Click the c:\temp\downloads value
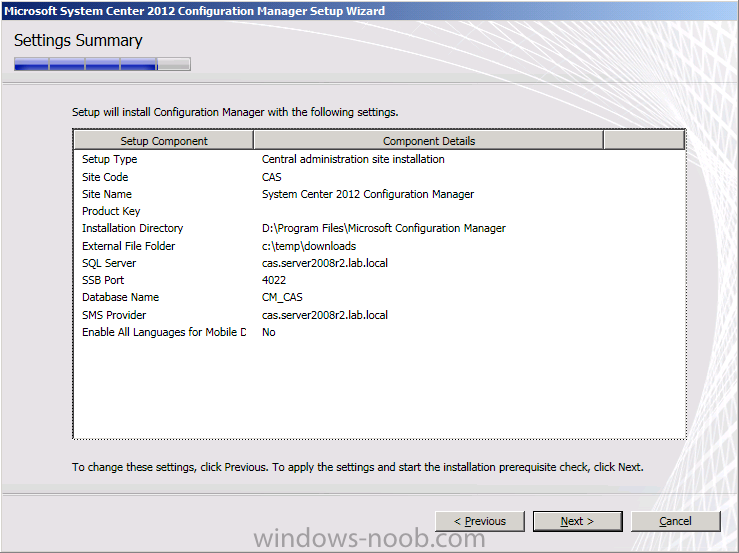The width and height of the screenshot is (739, 553). (x=309, y=246)
